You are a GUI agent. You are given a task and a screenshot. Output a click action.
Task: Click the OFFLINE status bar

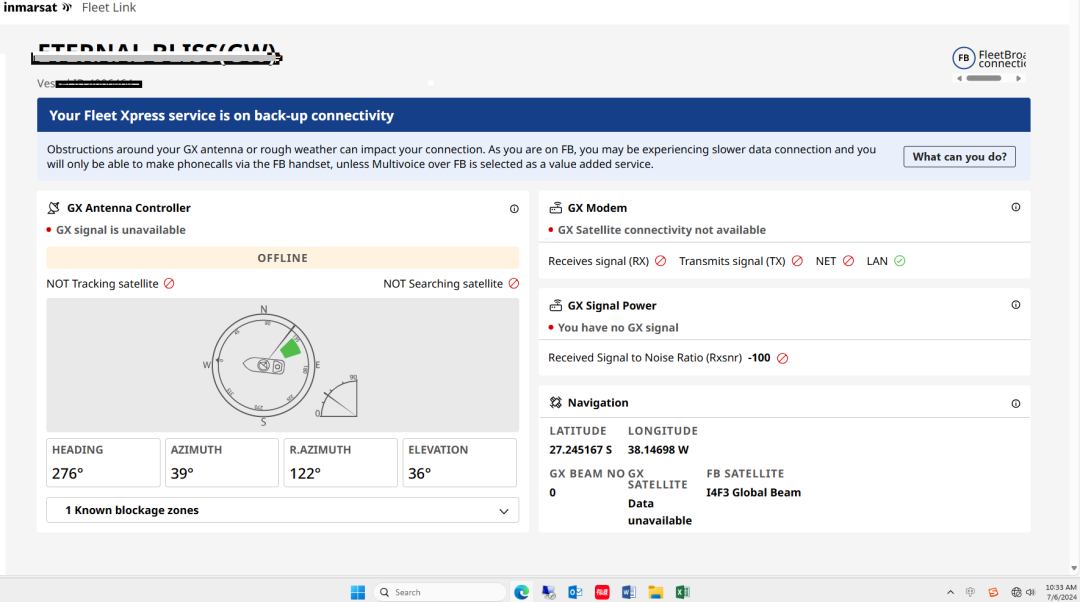click(282, 258)
